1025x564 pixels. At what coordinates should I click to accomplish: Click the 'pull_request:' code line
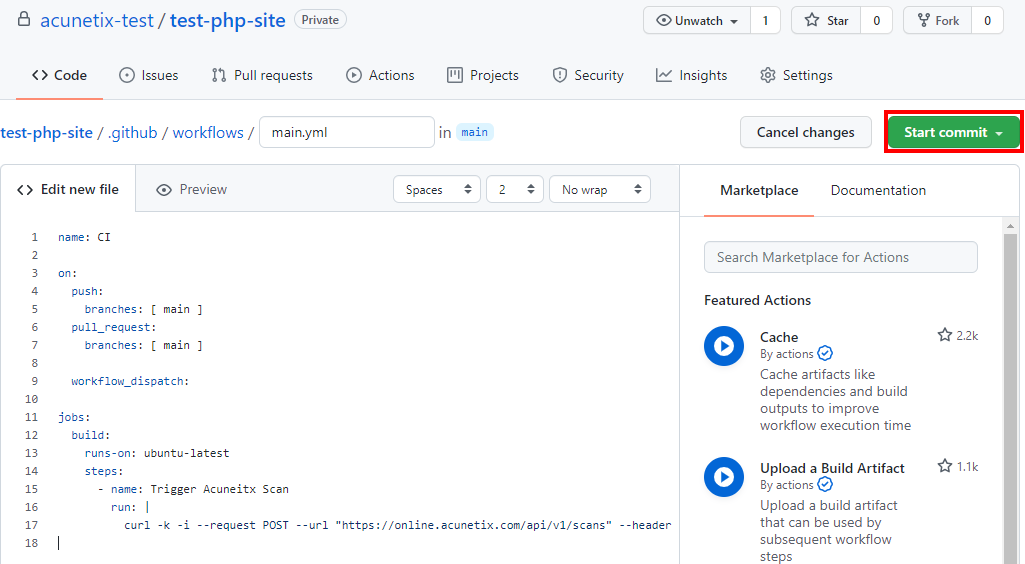click(114, 327)
